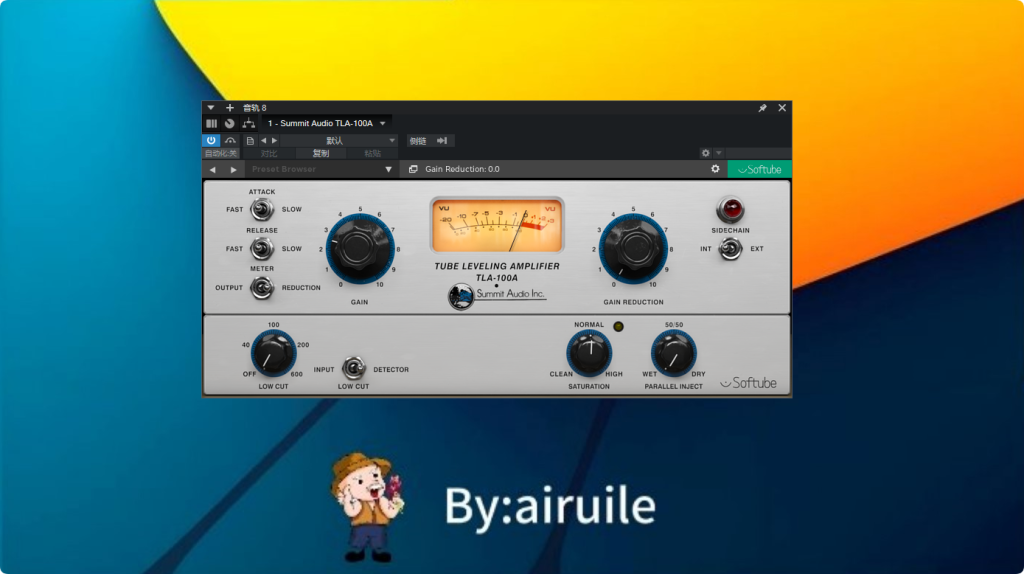Click the SLOW label next to ATTACK switch
Viewport: 1024px width, 574px height.
(292, 210)
